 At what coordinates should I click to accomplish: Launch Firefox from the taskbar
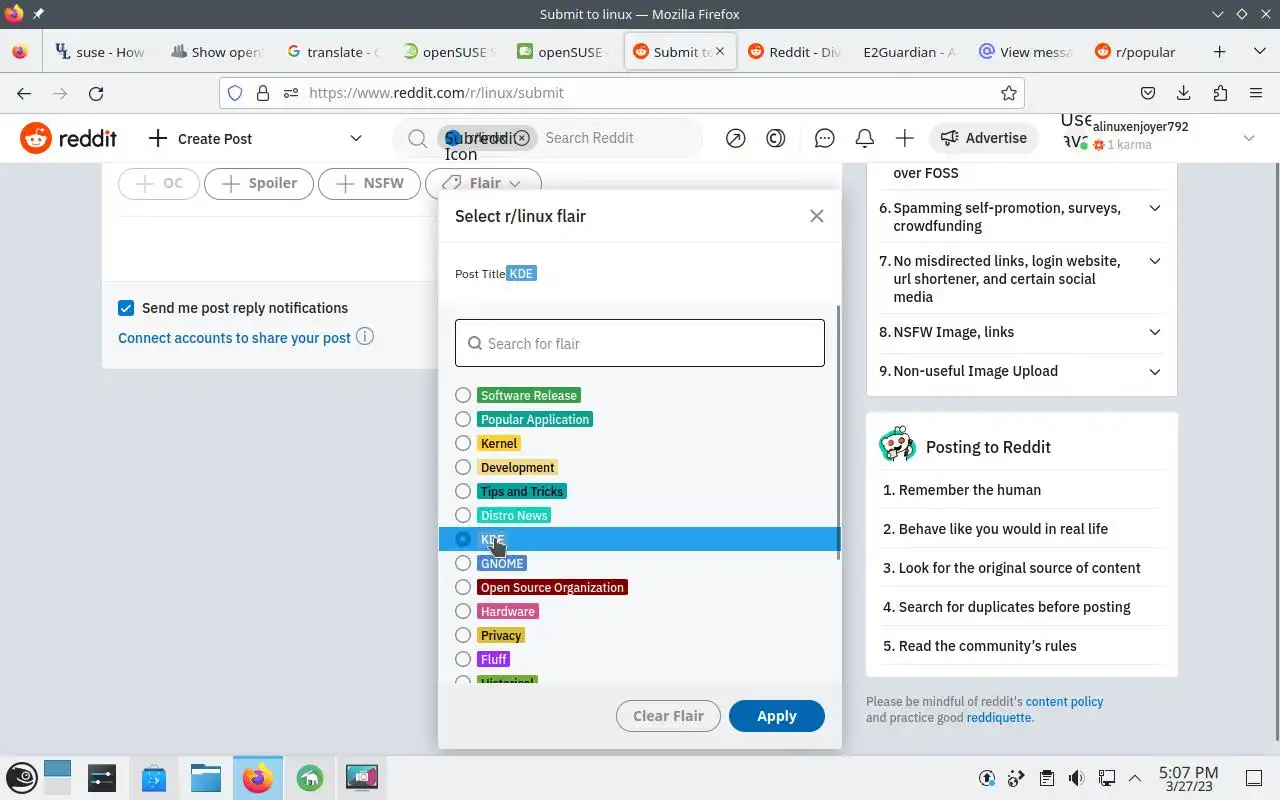click(x=257, y=778)
